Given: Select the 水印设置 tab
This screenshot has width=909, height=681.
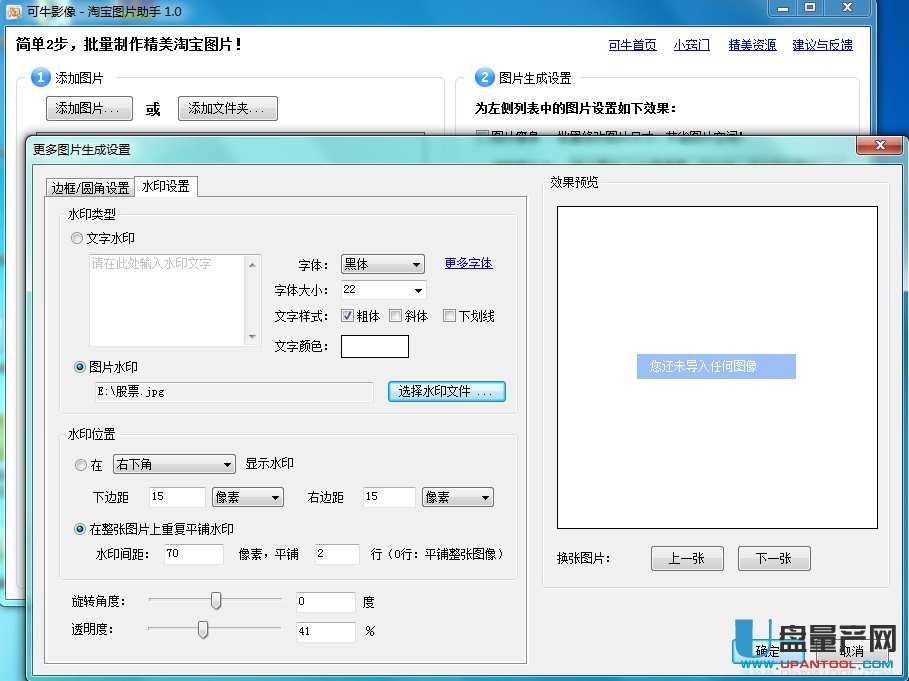Looking at the screenshot, I should coord(164,185).
